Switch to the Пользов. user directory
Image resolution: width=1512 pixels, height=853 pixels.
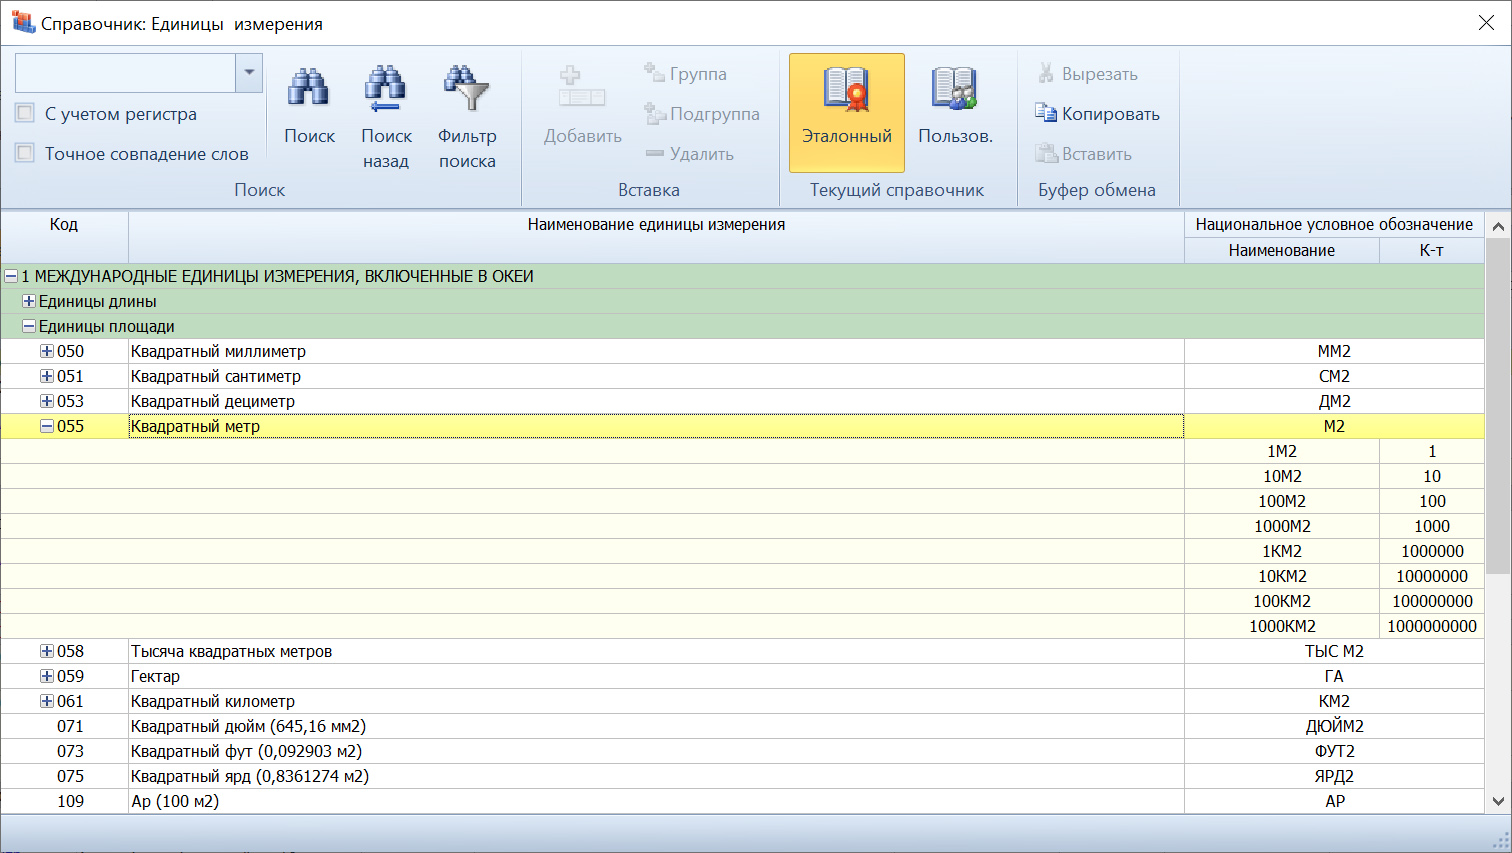click(x=954, y=90)
